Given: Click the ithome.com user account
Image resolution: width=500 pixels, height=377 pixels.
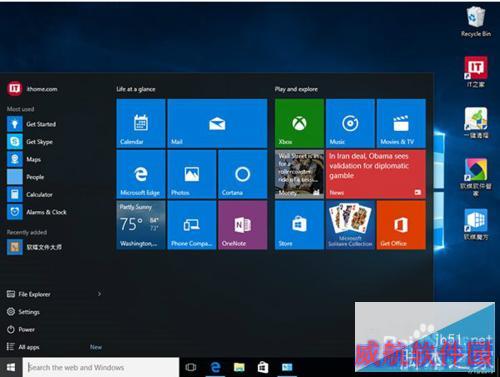Looking at the screenshot, I should pos(32,89).
